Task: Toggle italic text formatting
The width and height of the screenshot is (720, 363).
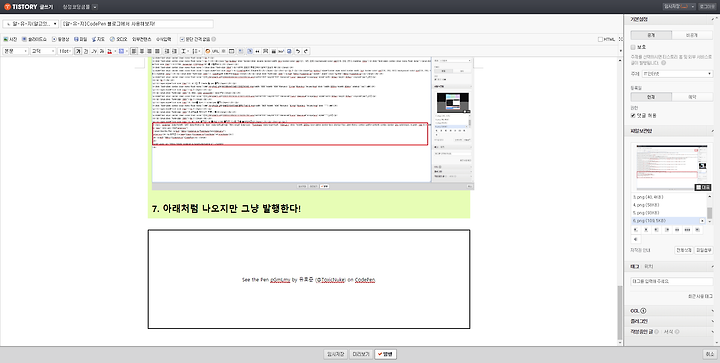Action: click(x=94, y=51)
